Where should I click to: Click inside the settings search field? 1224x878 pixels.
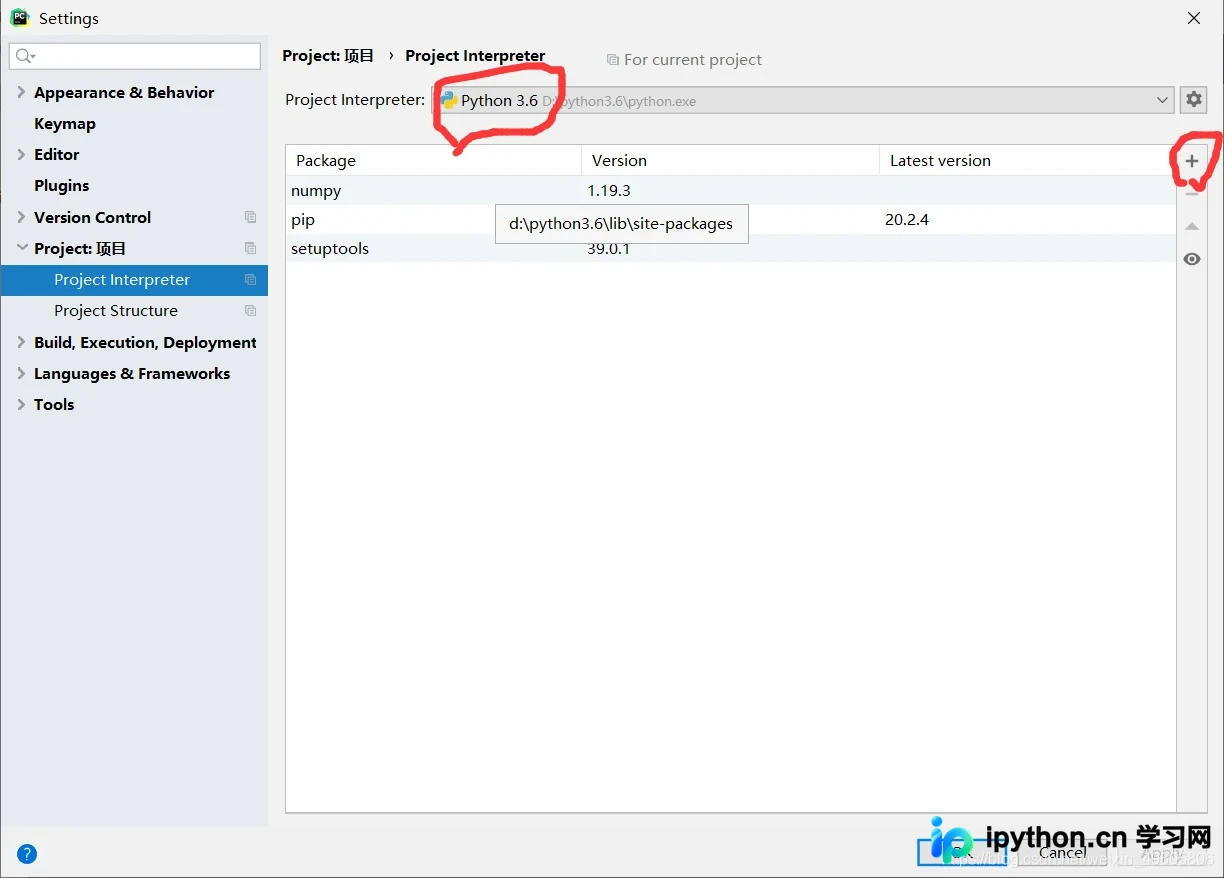(135, 56)
